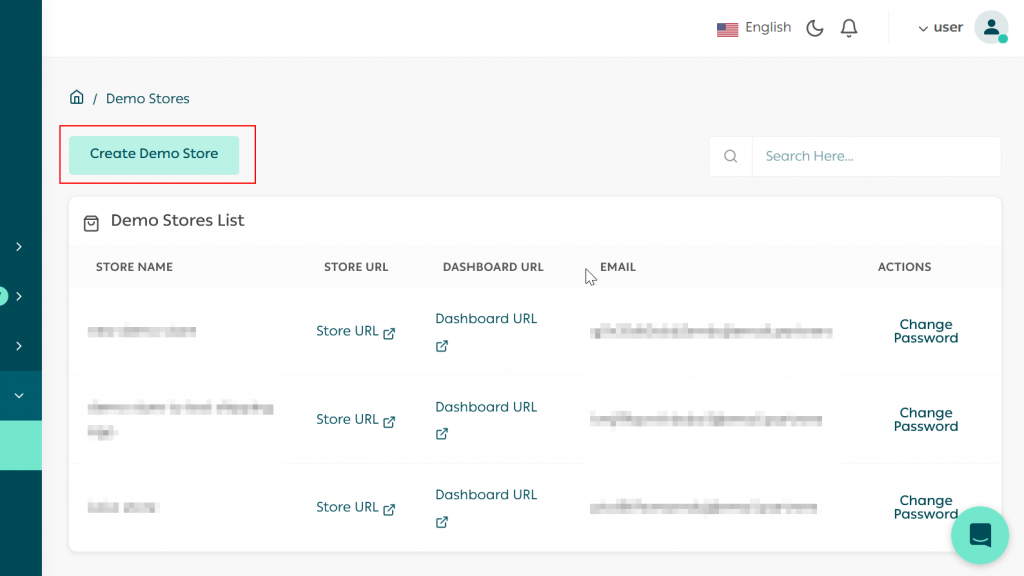The height and width of the screenshot is (576, 1024).
Task: Open the Store URL of the second store
Action: coord(348,419)
